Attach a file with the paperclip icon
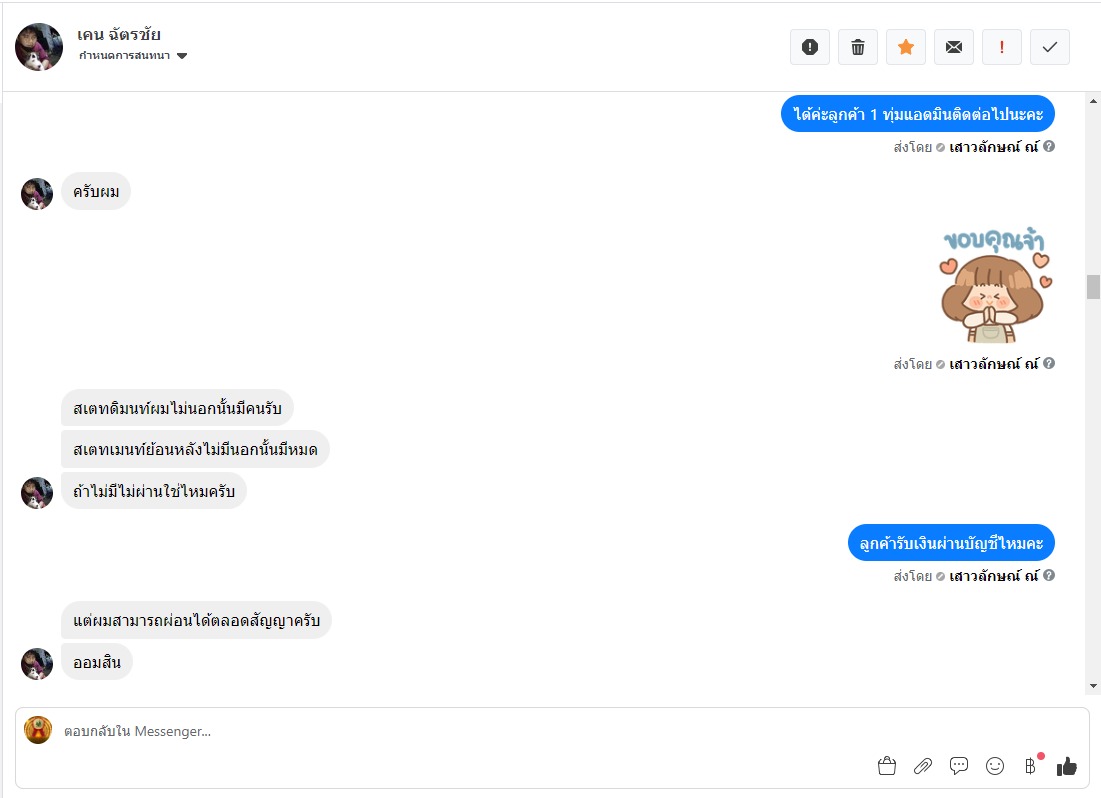This screenshot has width=1101, height=798. click(x=922, y=766)
